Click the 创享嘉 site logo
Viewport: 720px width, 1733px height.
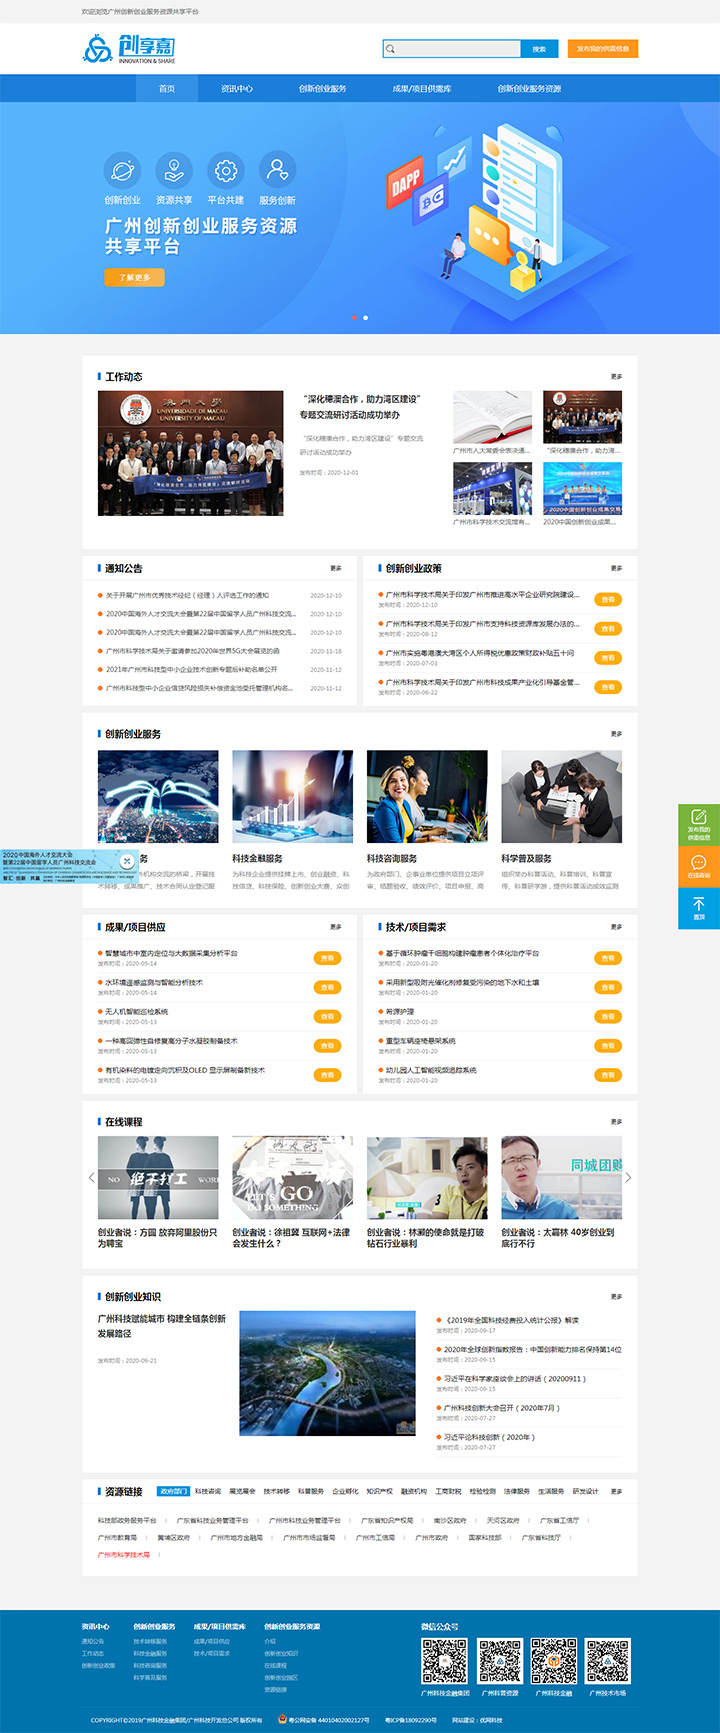[x=129, y=48]
